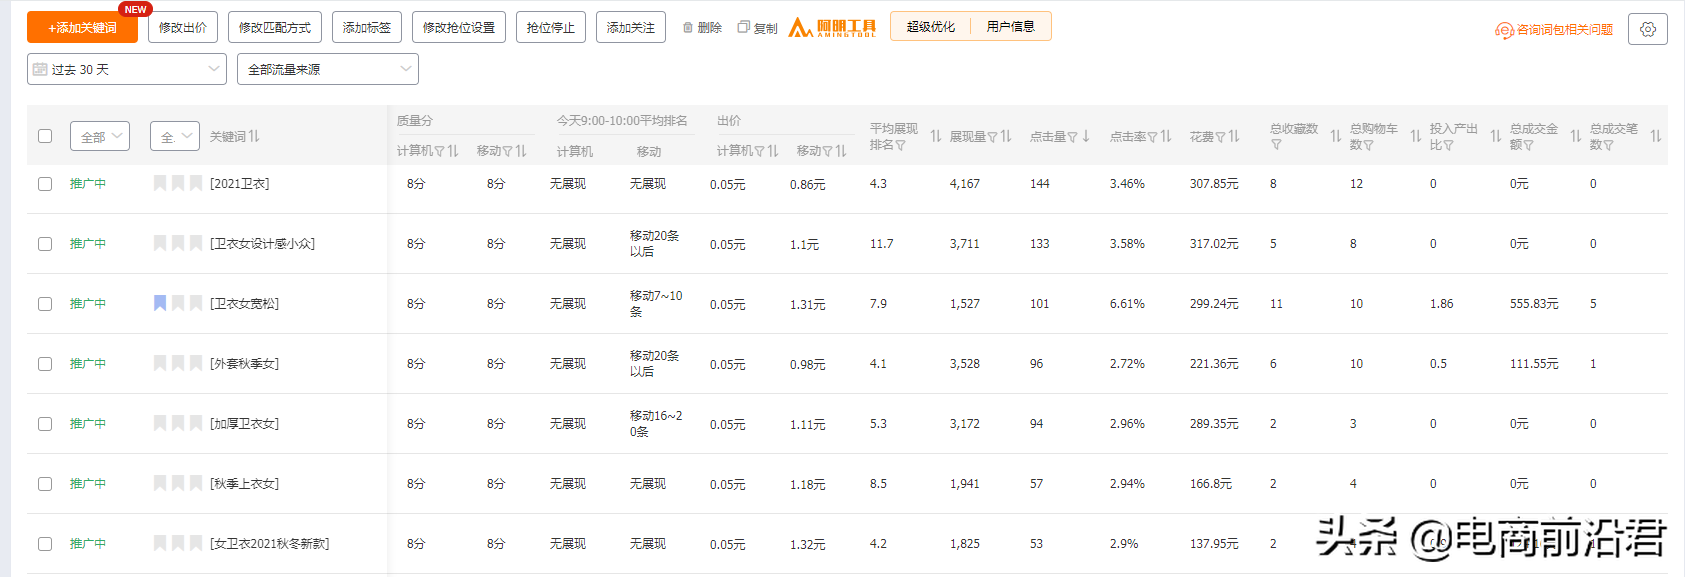The image size is (1685, 577).
Task: Click 点击率 value 6.61%
Action: point(1127,304)
